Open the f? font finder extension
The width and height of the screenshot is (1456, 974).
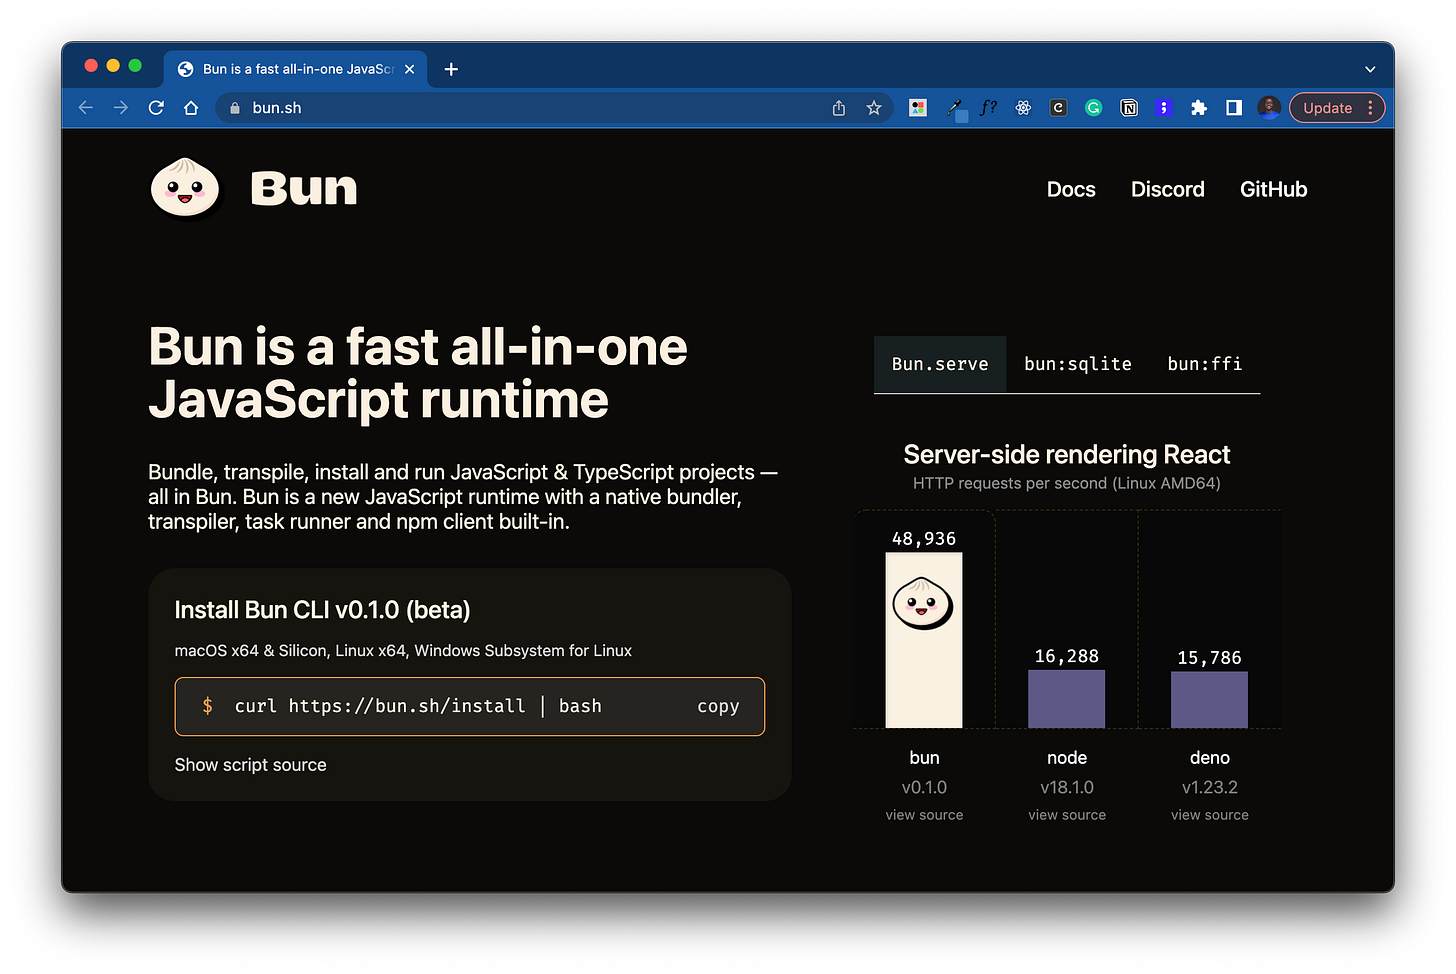[x=988, y=108]
